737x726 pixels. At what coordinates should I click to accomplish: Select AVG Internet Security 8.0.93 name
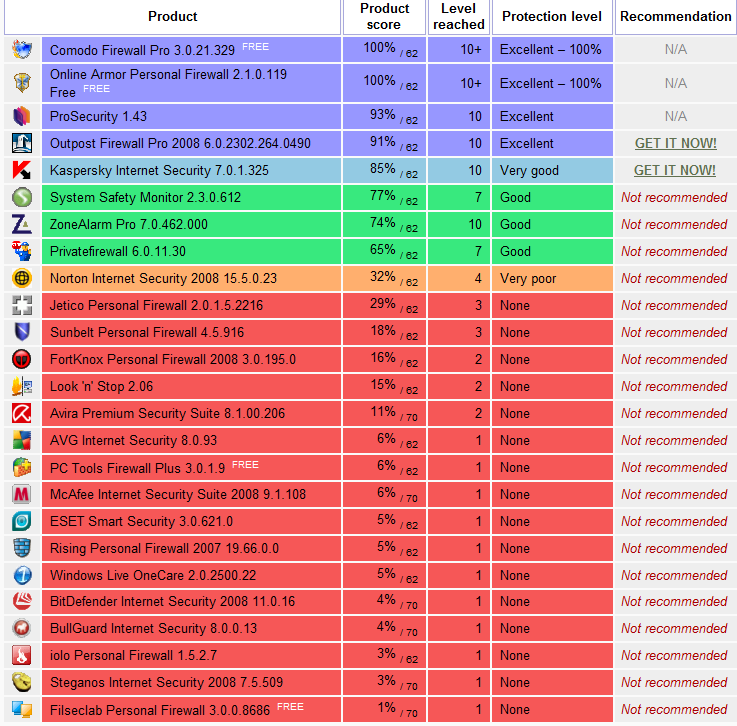(133, 440)
